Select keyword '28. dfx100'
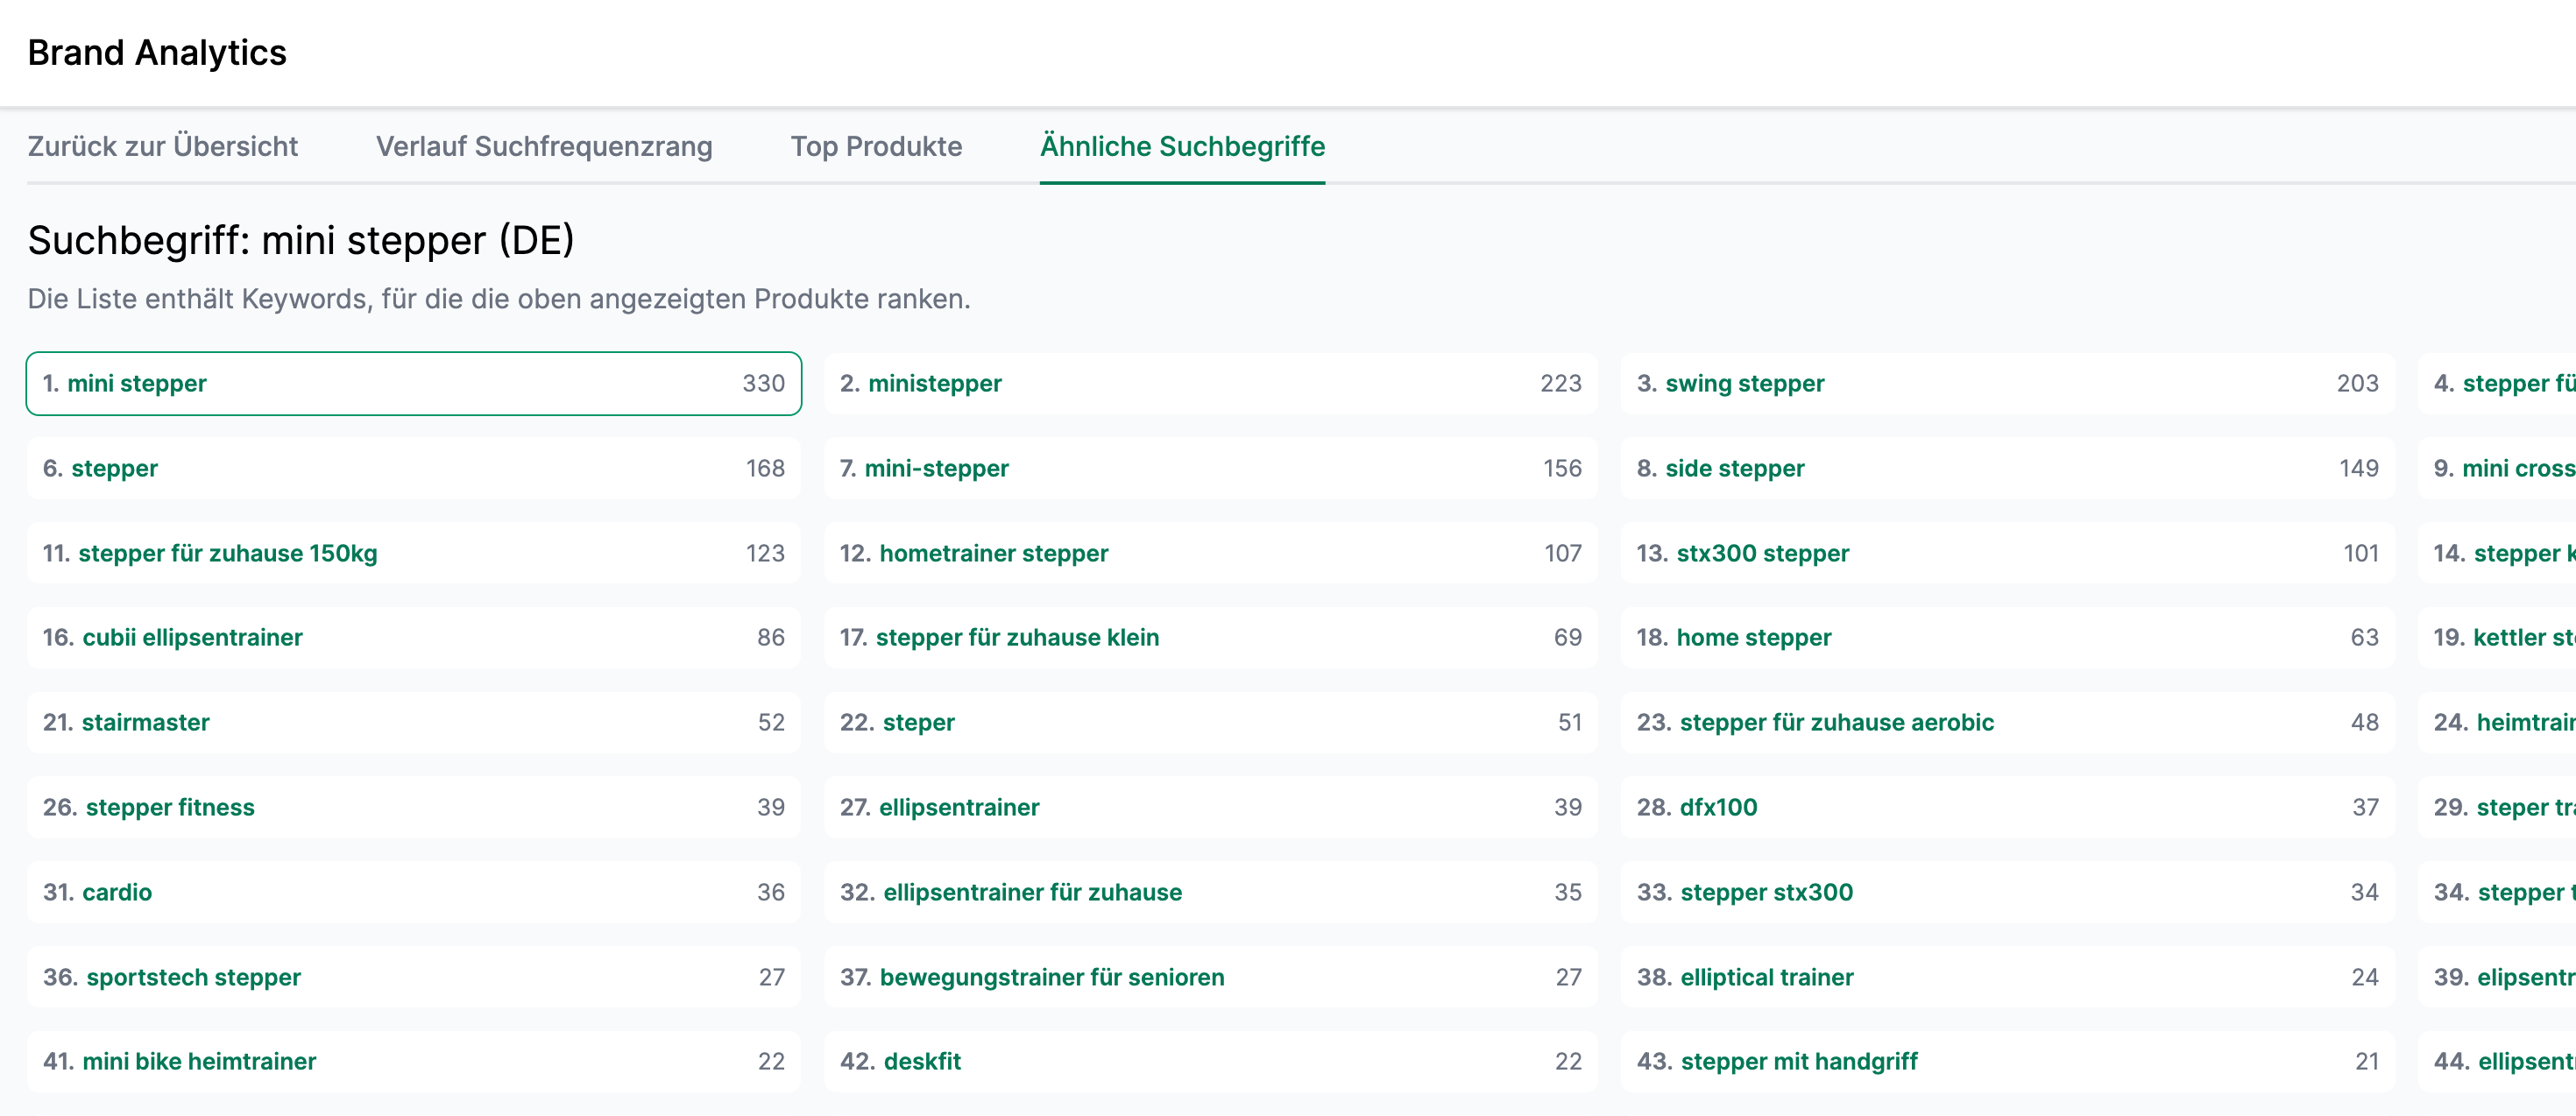Screen dimensions: 2576x1116 point(2008,807)
